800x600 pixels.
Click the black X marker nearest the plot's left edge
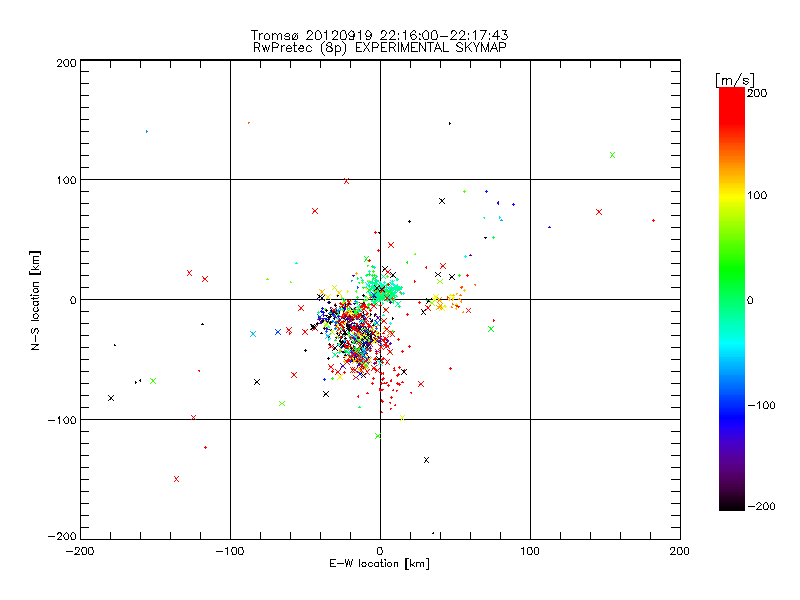pyautogui.click(x=111, y=398)
